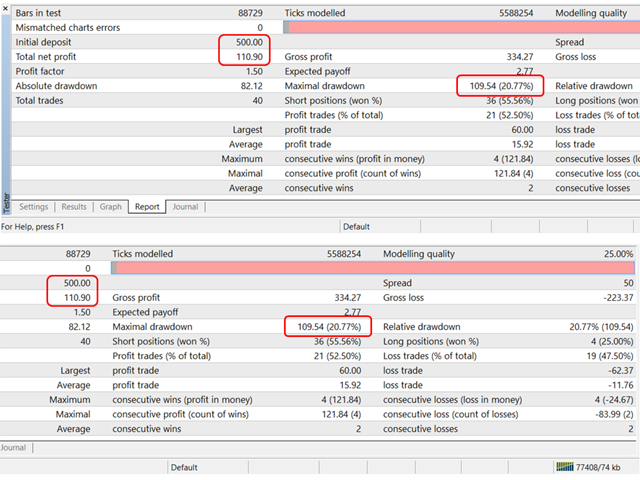Click 'Relative drawdown' label in lower report
The height and width of the screenshot is (480, 640).
pyautogui.click(x=421, y=327)
